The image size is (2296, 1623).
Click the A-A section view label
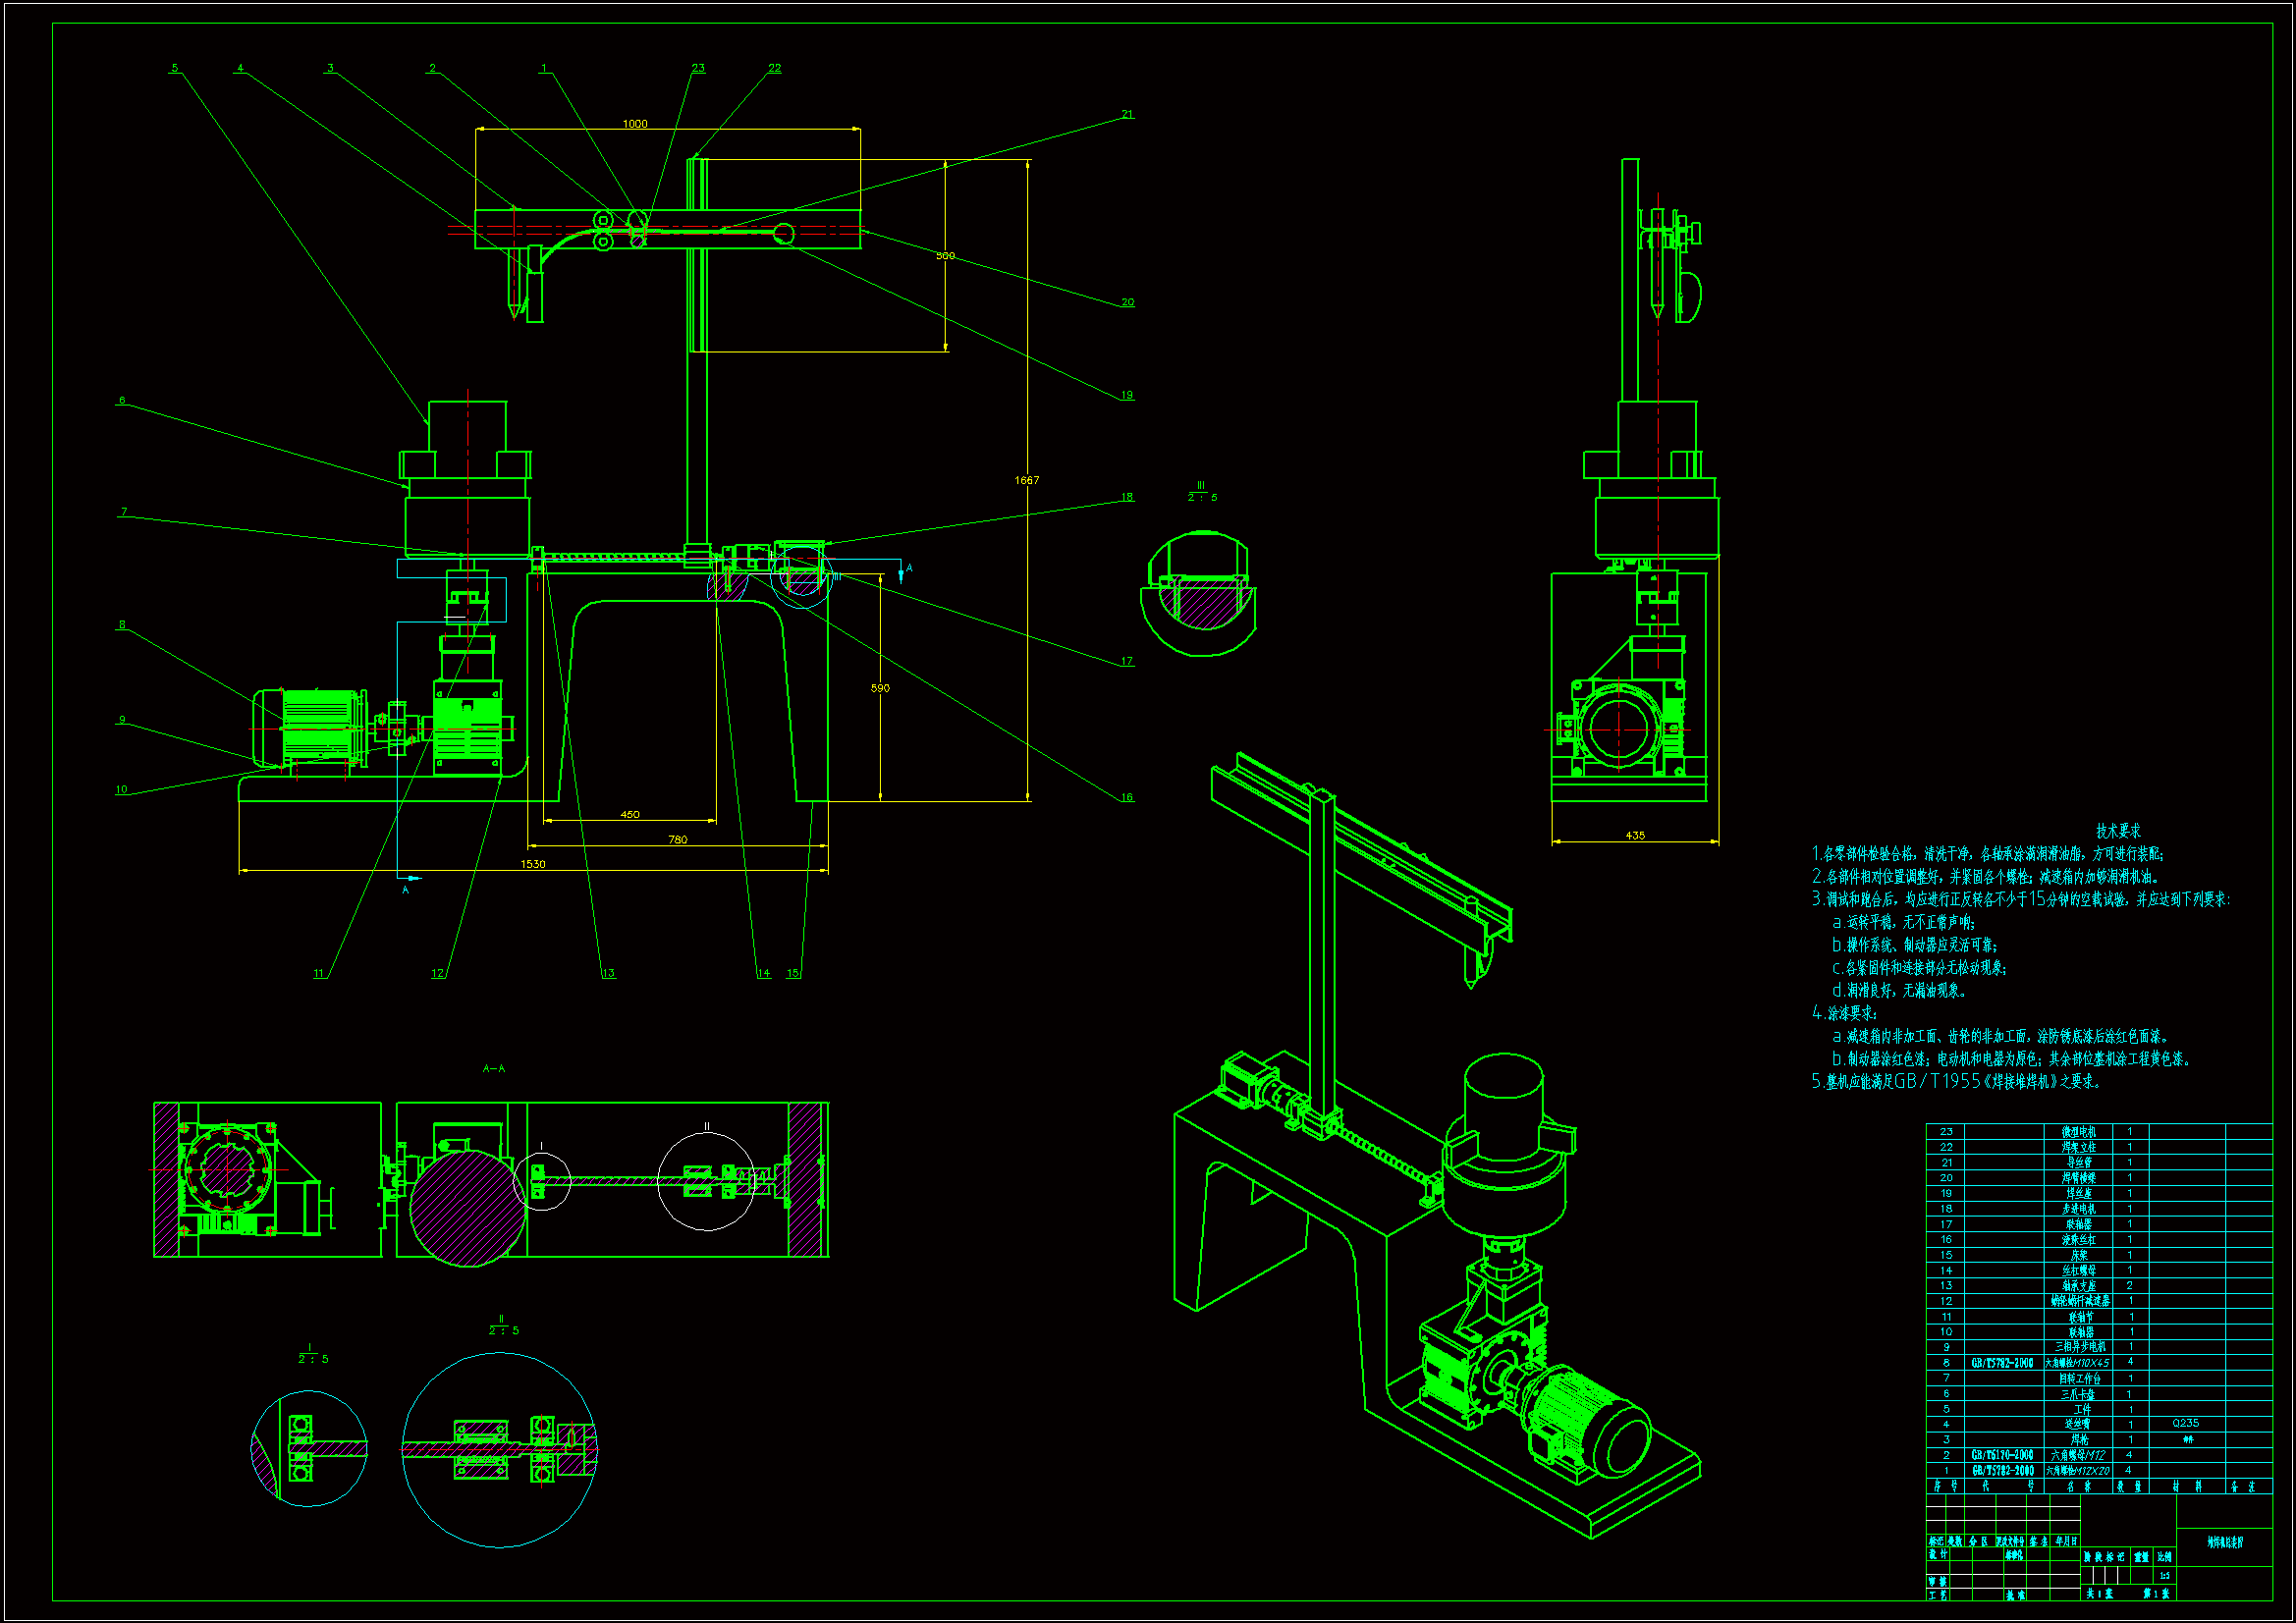coord(494,1068)
